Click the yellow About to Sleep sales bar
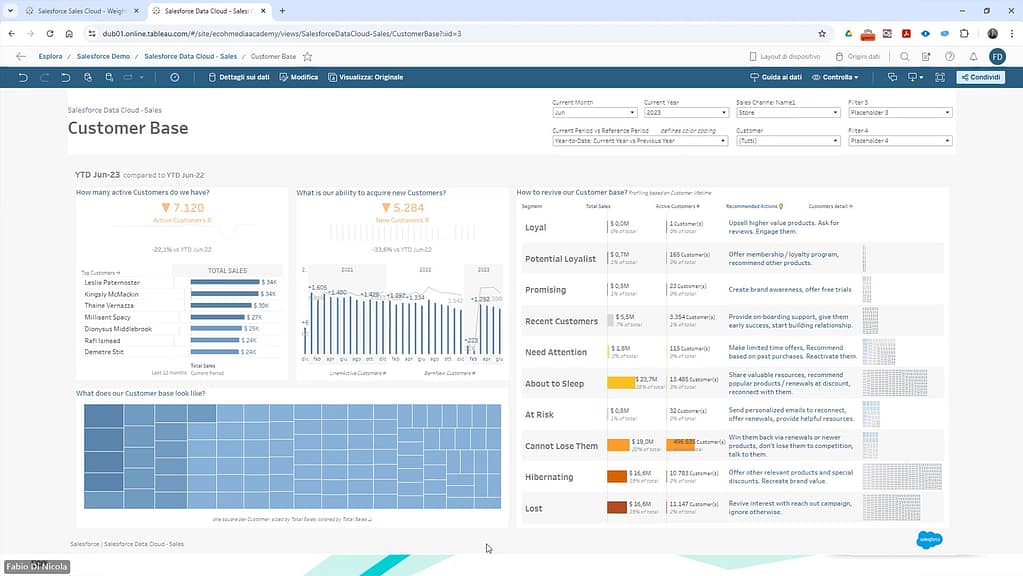 [x=621, y=383]
